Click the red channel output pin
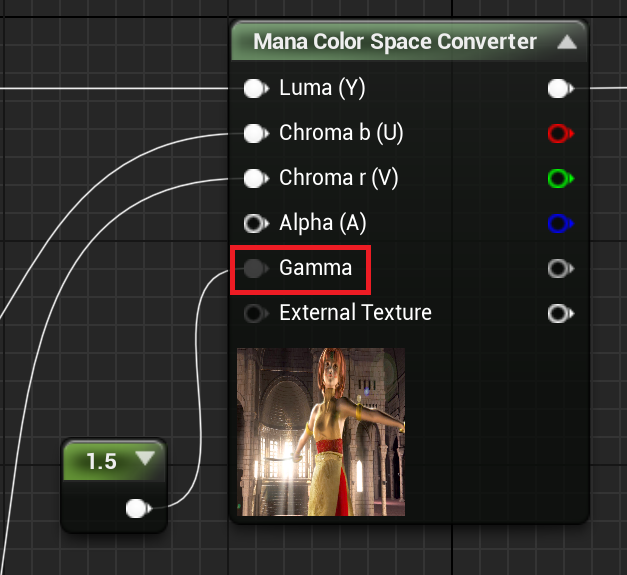This screenshot has height=575, width=627. pos(561,134)
